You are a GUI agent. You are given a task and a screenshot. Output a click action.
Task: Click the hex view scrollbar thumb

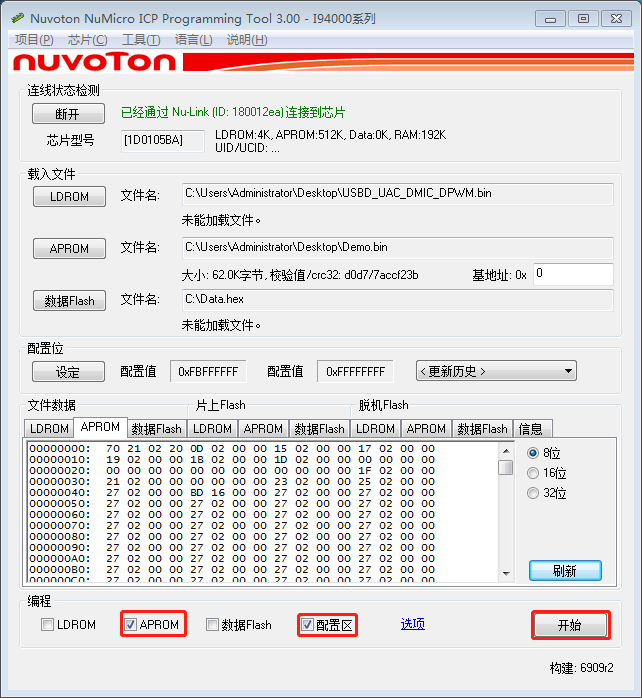coord(506,467)
